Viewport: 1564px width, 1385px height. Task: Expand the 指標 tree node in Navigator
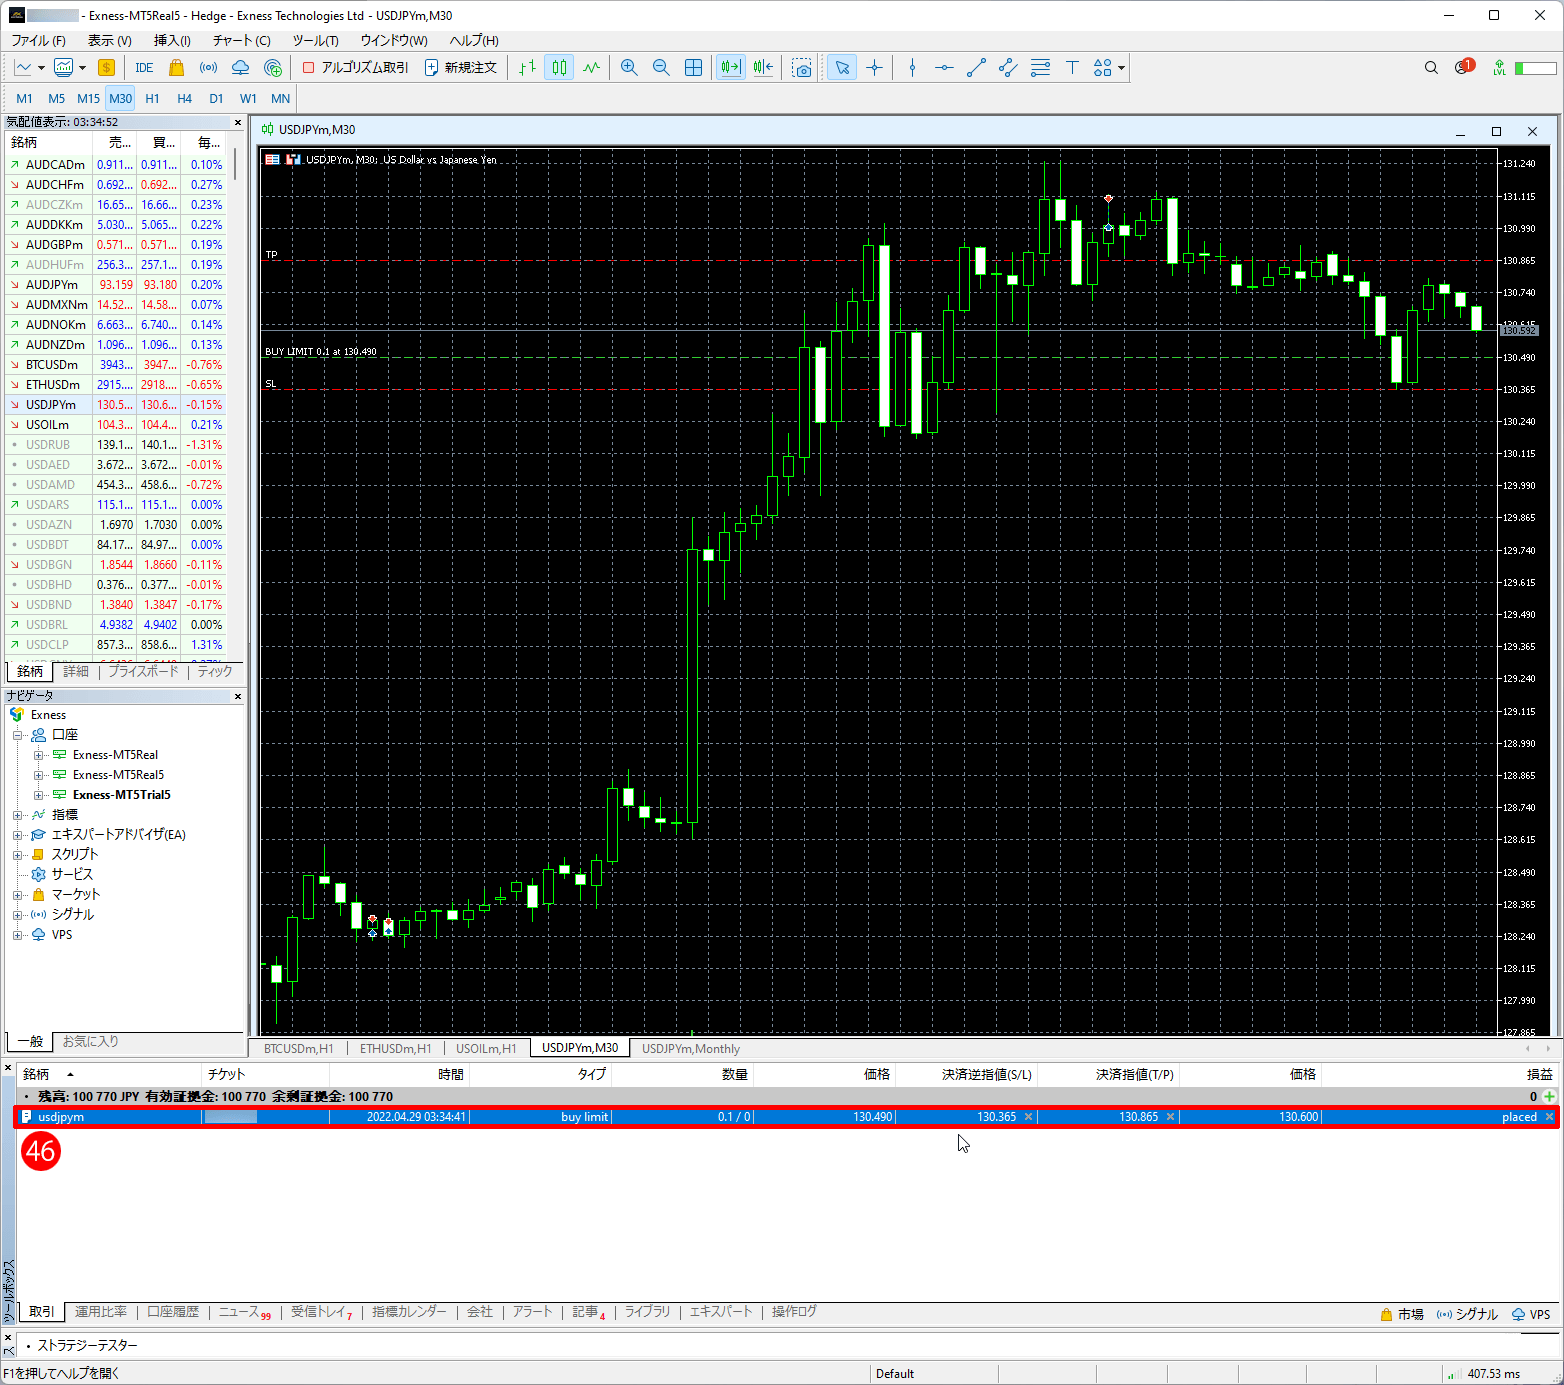tap(17, 815)
